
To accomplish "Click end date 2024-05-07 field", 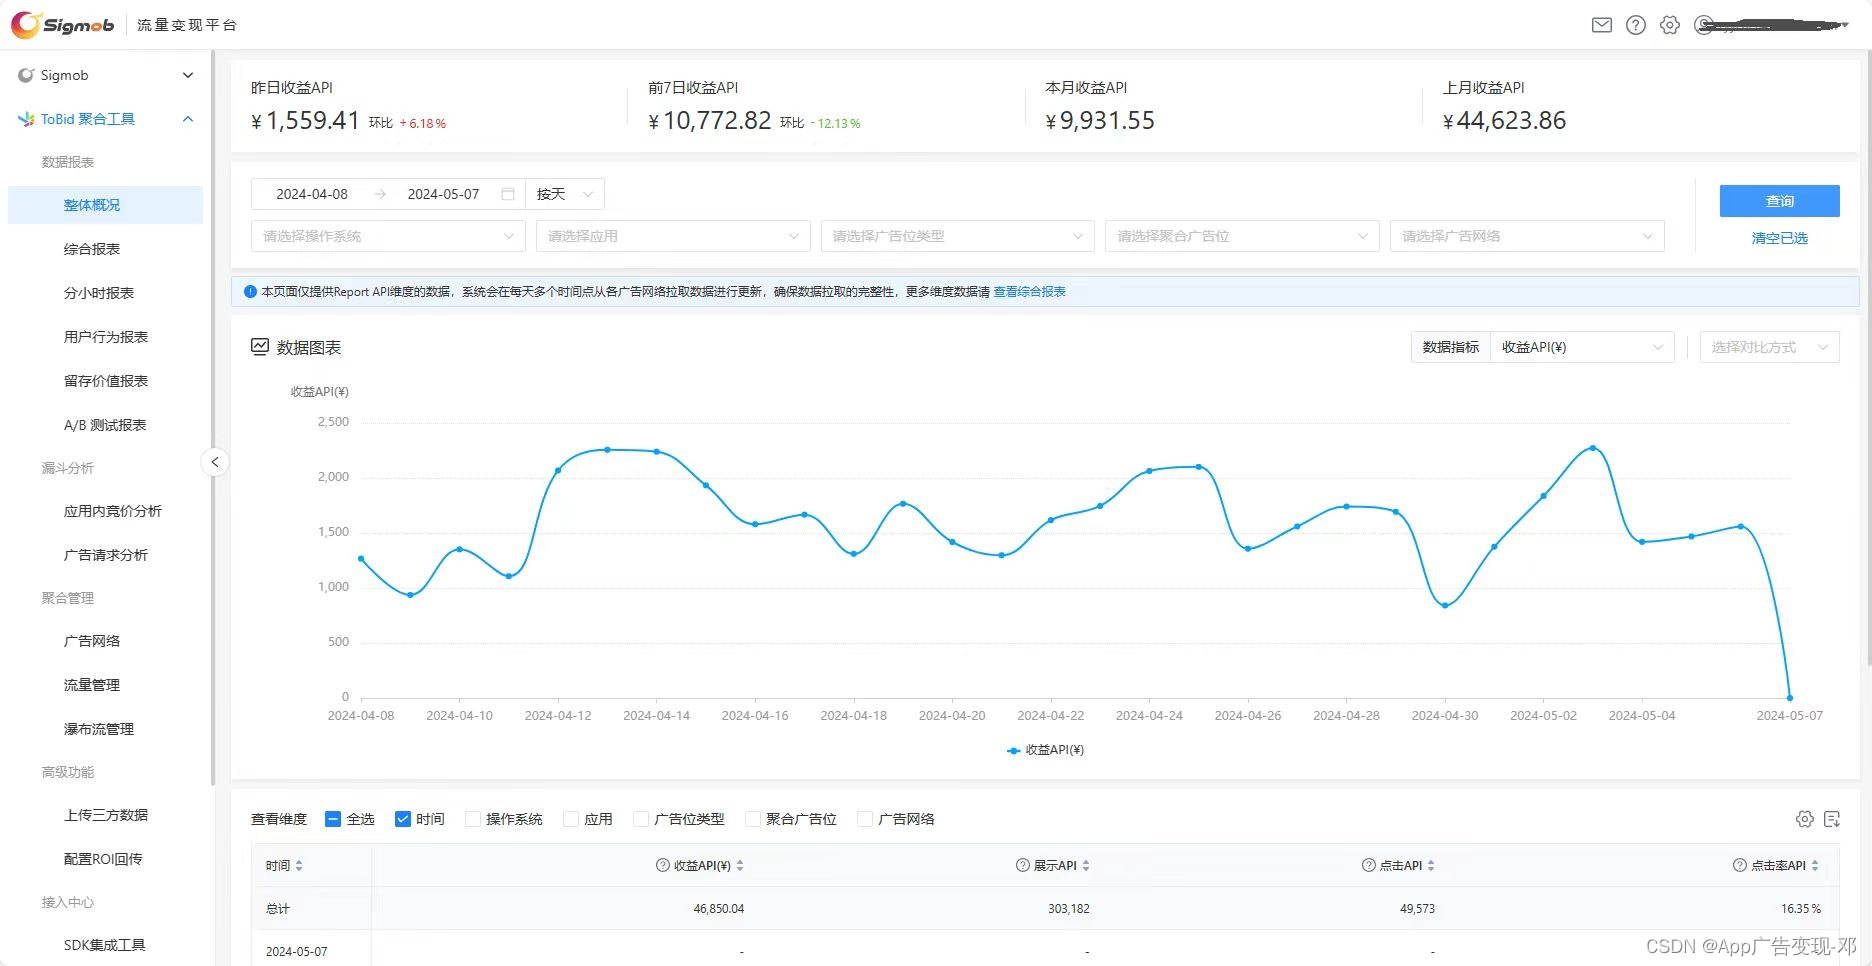I will pyautogui.click(x=443, y=194).
